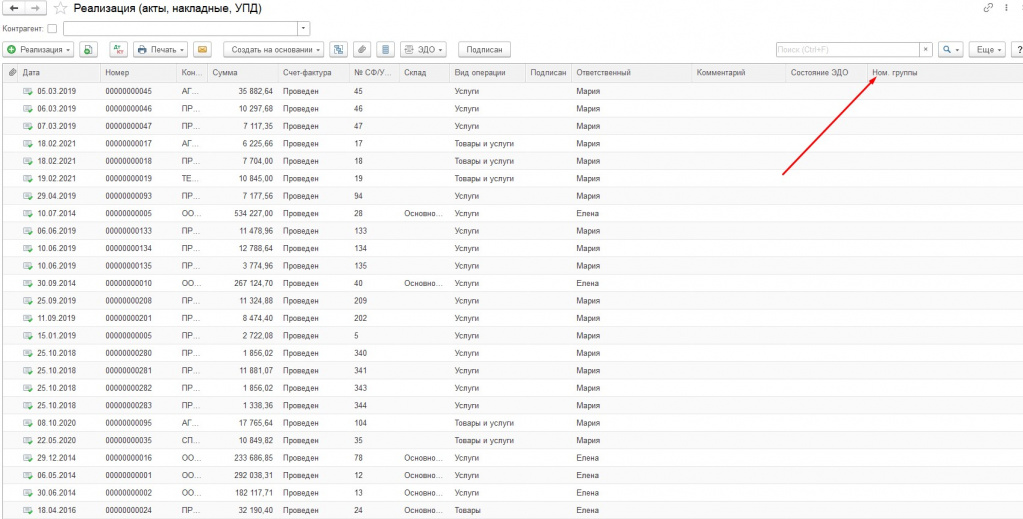This screenshot has height=519, width=1023.
Task: Click the related documents structure icon
Action: [x=339, y=50]
